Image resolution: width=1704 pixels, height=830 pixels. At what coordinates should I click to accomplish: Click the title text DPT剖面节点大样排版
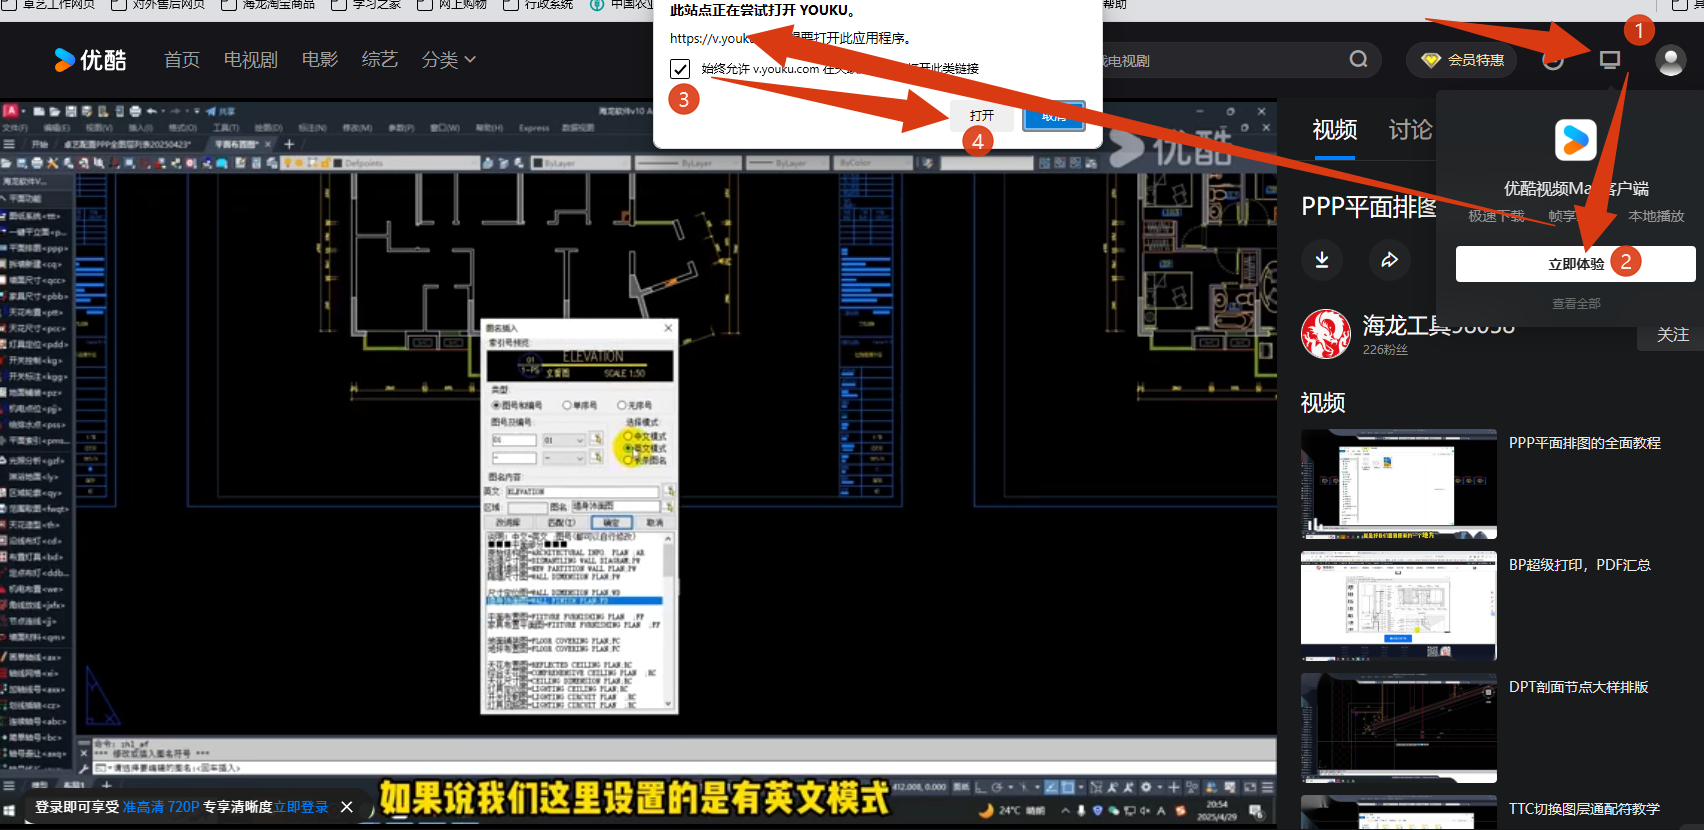(x=1579, y=687)
